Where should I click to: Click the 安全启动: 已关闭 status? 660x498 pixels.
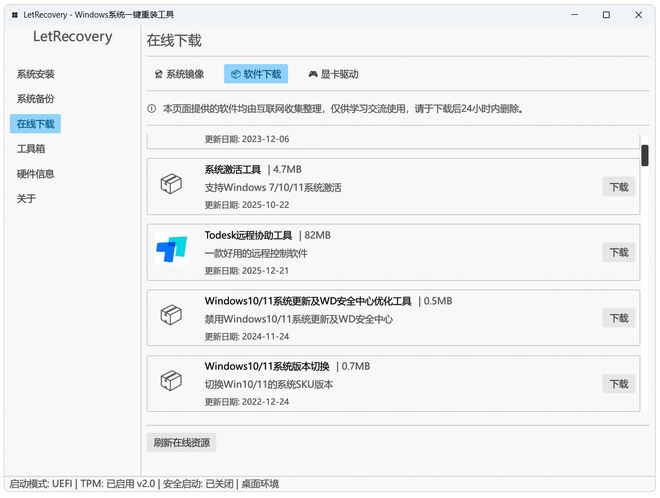198,484
